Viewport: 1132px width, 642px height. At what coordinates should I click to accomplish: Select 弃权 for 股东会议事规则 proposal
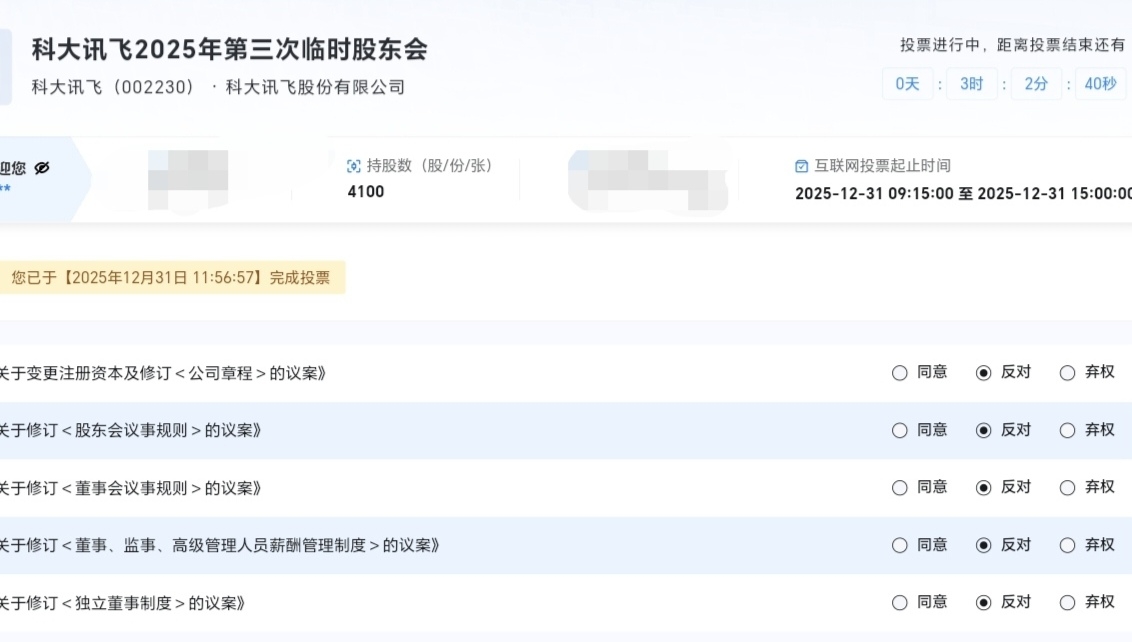click(x=1067, y=430)
